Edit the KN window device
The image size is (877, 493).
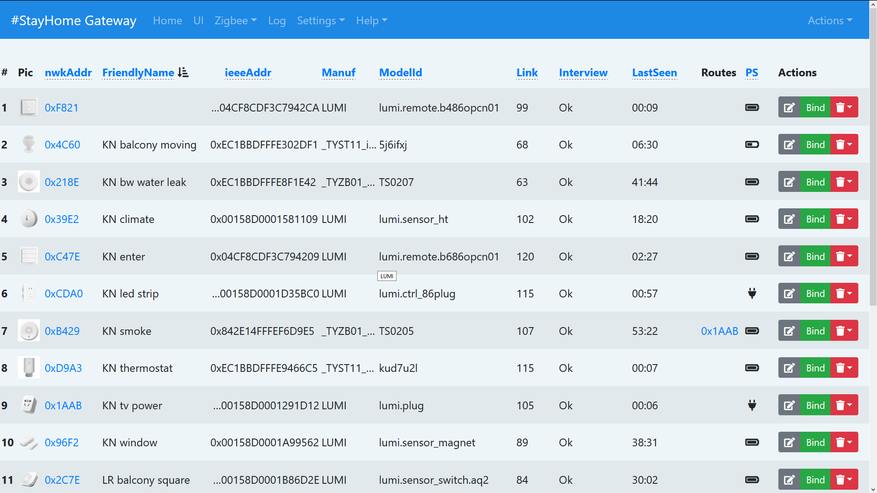pyautogui.click(x=789, y=442)
